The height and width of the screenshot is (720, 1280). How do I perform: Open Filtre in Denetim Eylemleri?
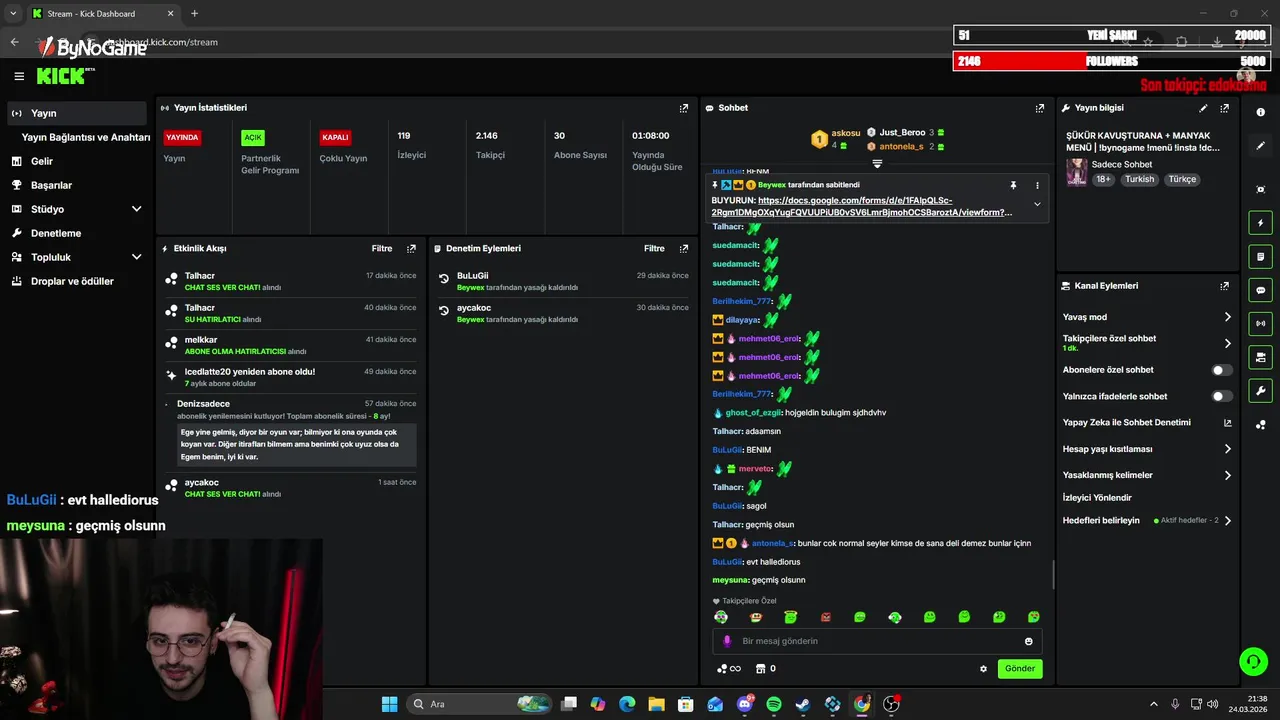654,249
